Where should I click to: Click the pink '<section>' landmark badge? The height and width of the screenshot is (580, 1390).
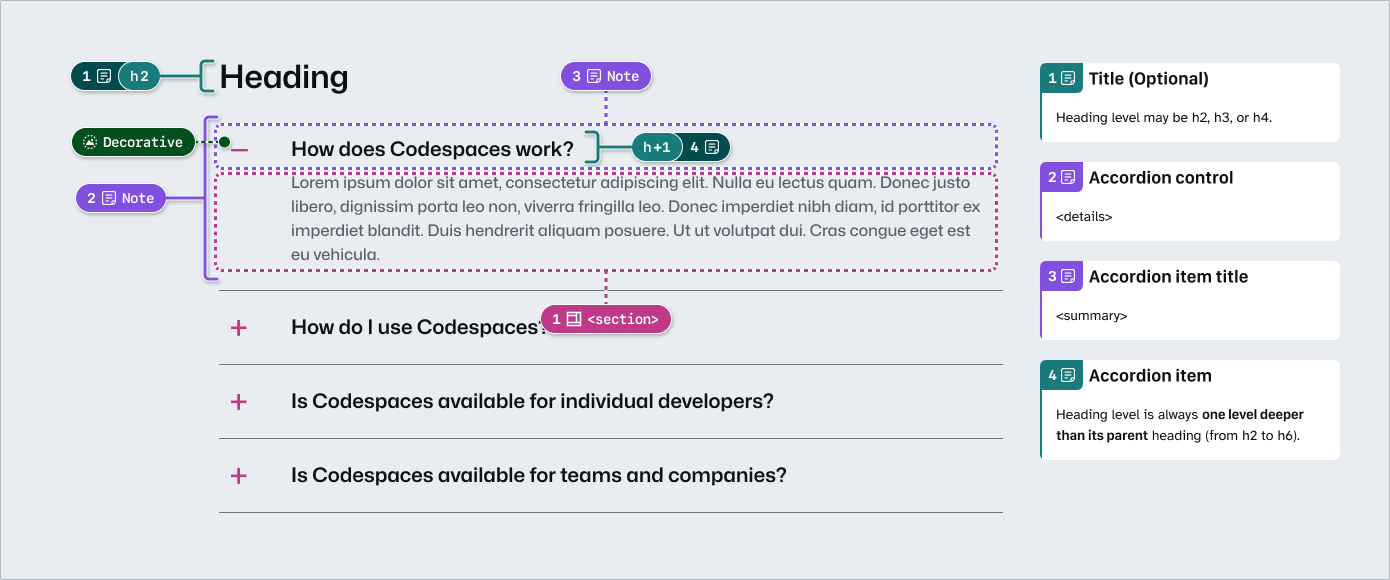[606, 319]
